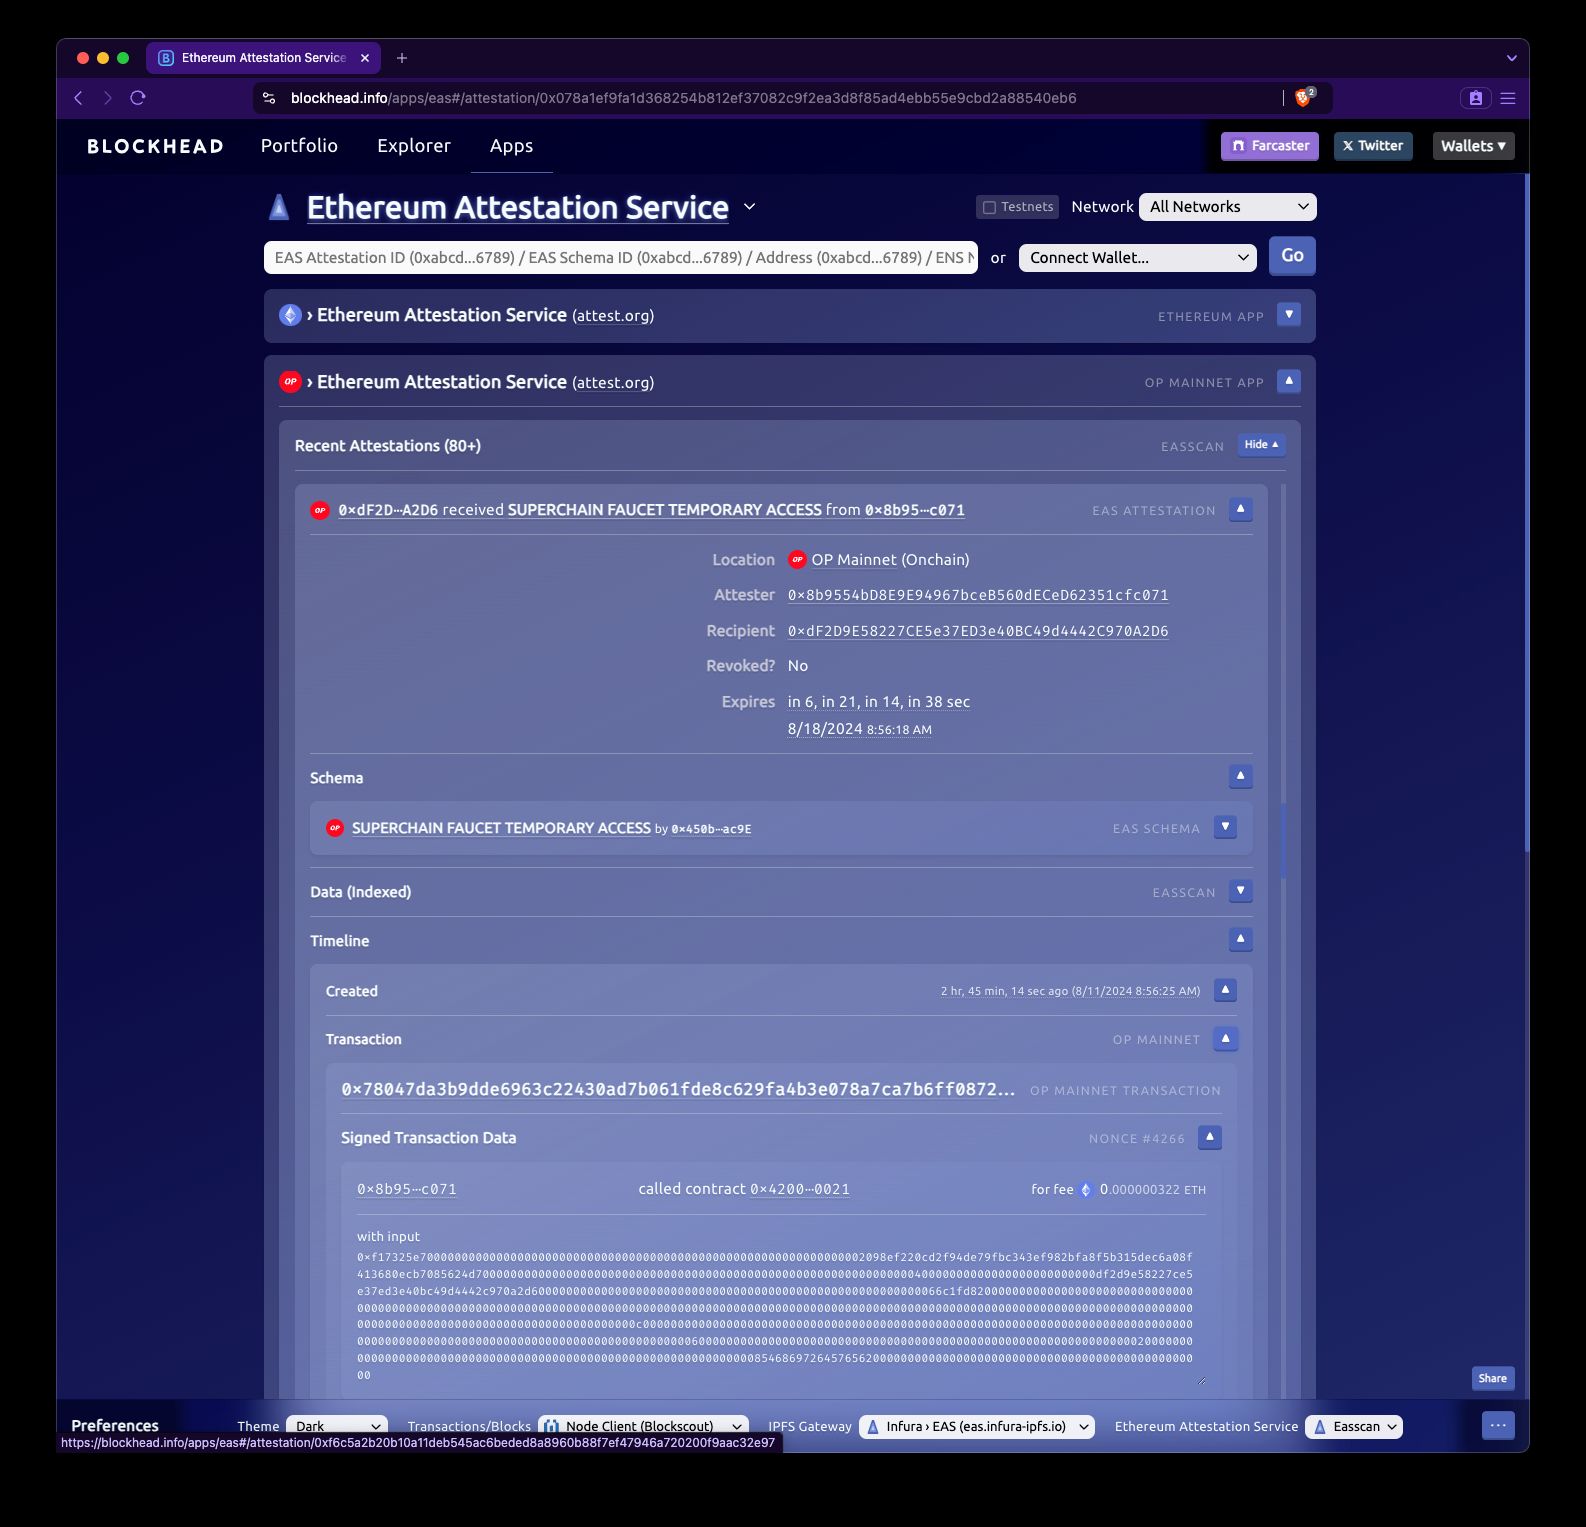Open the Apps section
Screen dimensions: 1586x1527
(511, 146)
